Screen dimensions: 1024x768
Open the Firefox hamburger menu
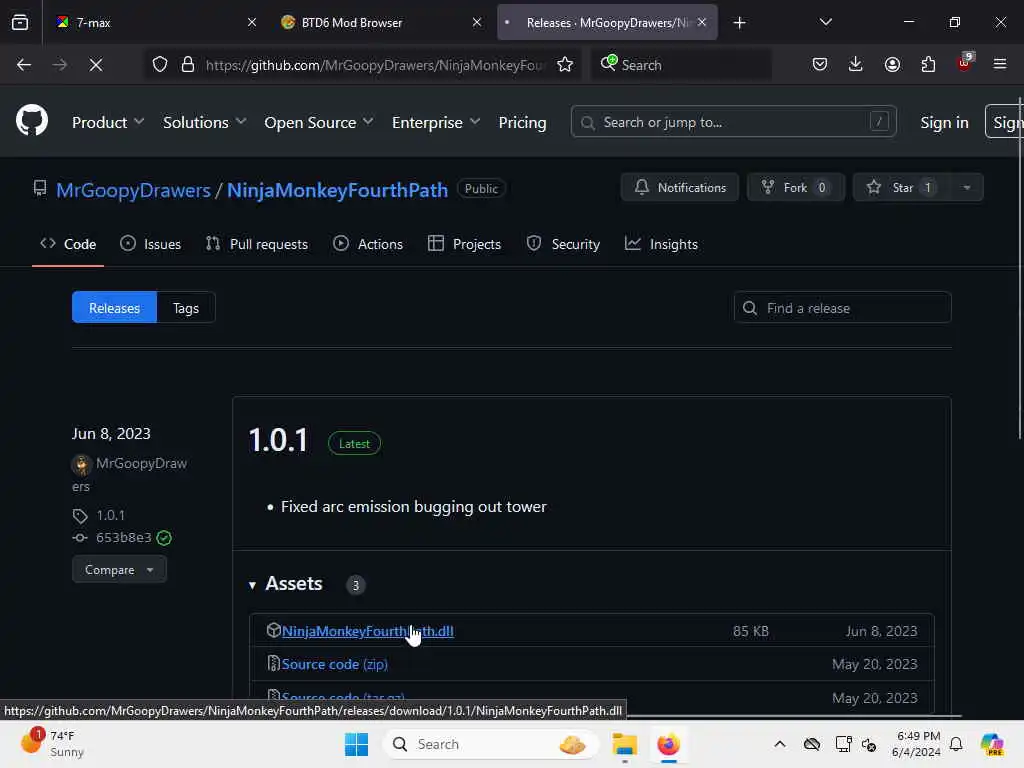[1000, 64]
